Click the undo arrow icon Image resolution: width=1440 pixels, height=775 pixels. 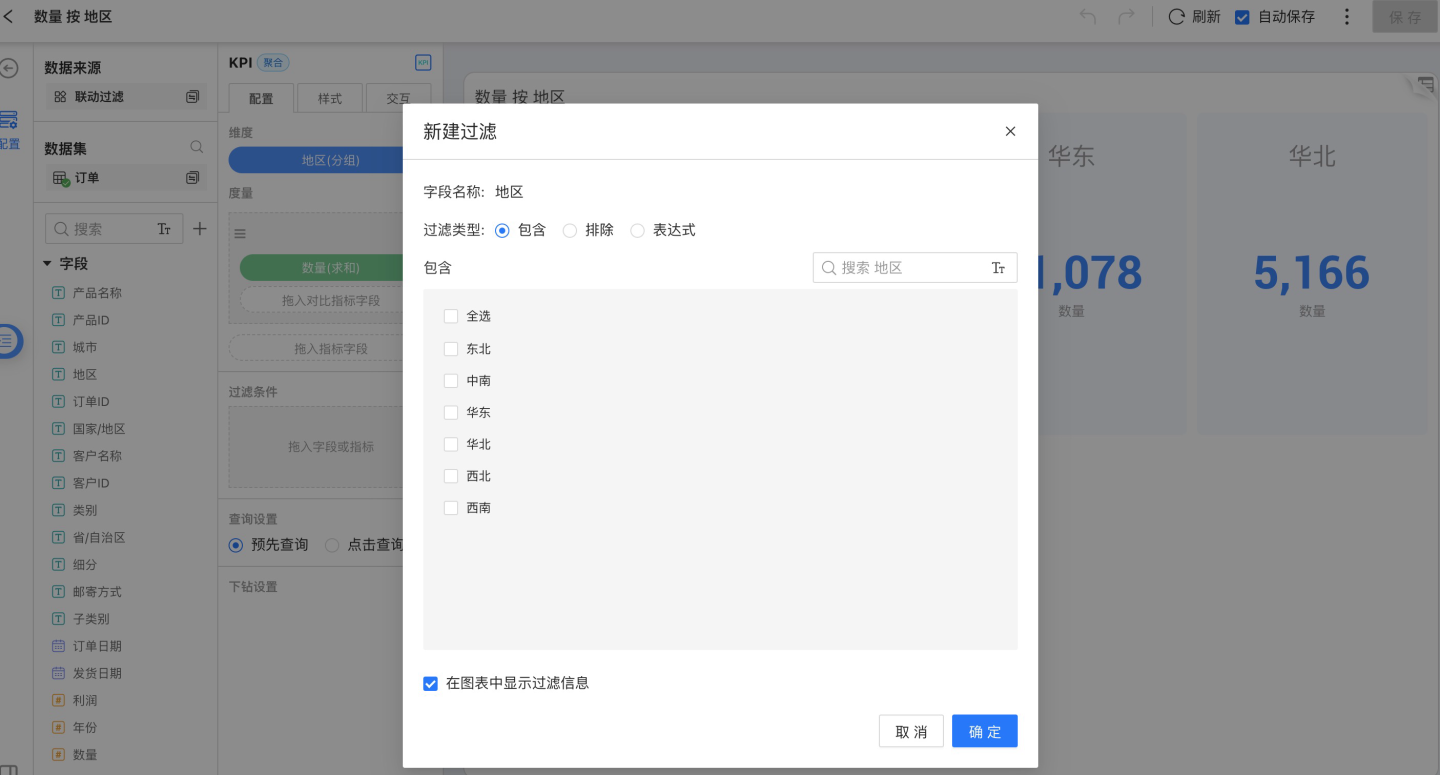[1088, 17]
